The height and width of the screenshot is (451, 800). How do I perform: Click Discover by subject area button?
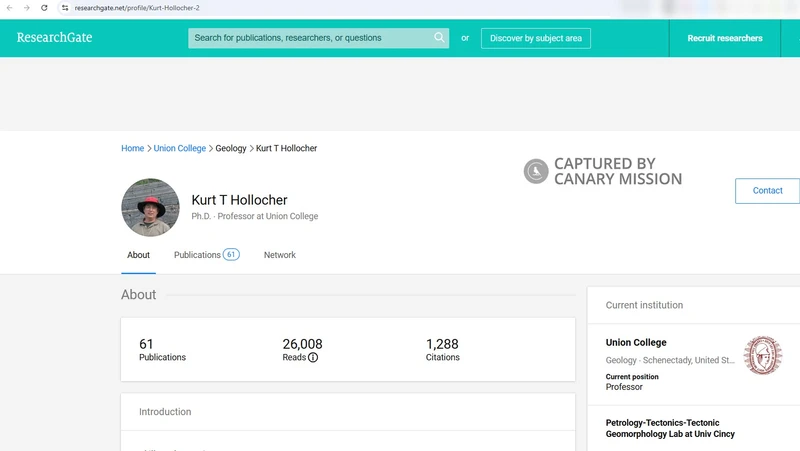[x=535, y=38]
